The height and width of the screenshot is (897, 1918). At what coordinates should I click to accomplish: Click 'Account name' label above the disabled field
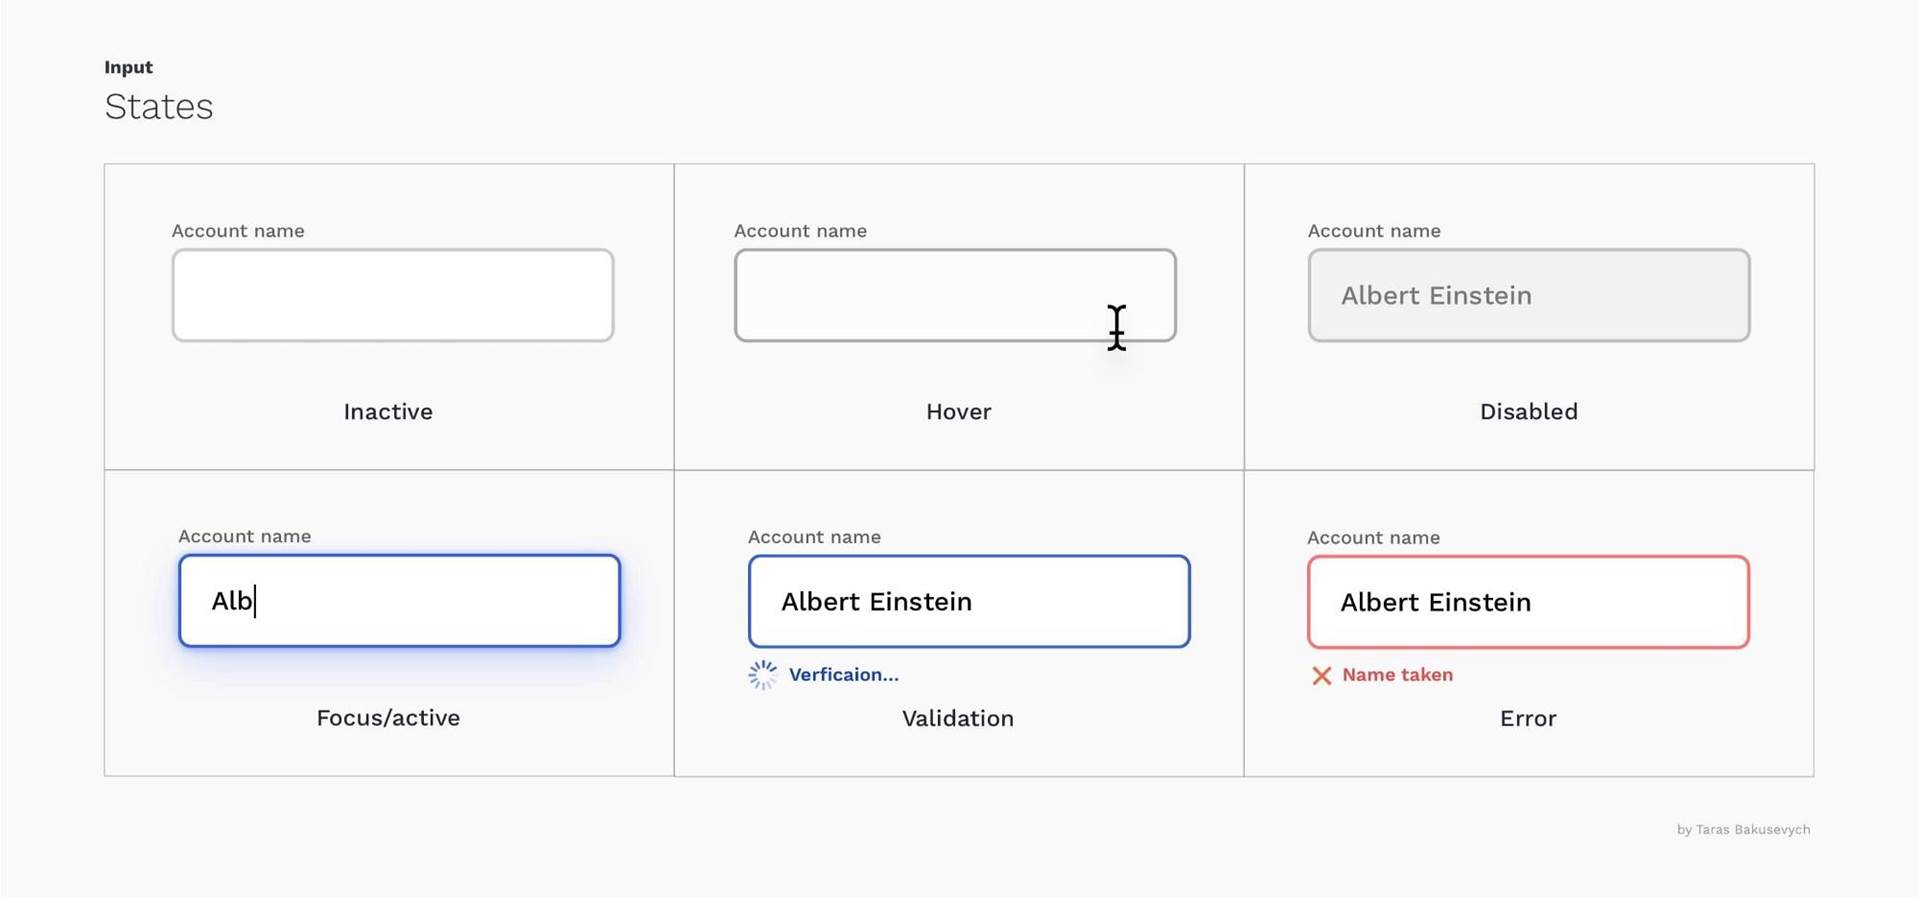(x=1374, y=231)
